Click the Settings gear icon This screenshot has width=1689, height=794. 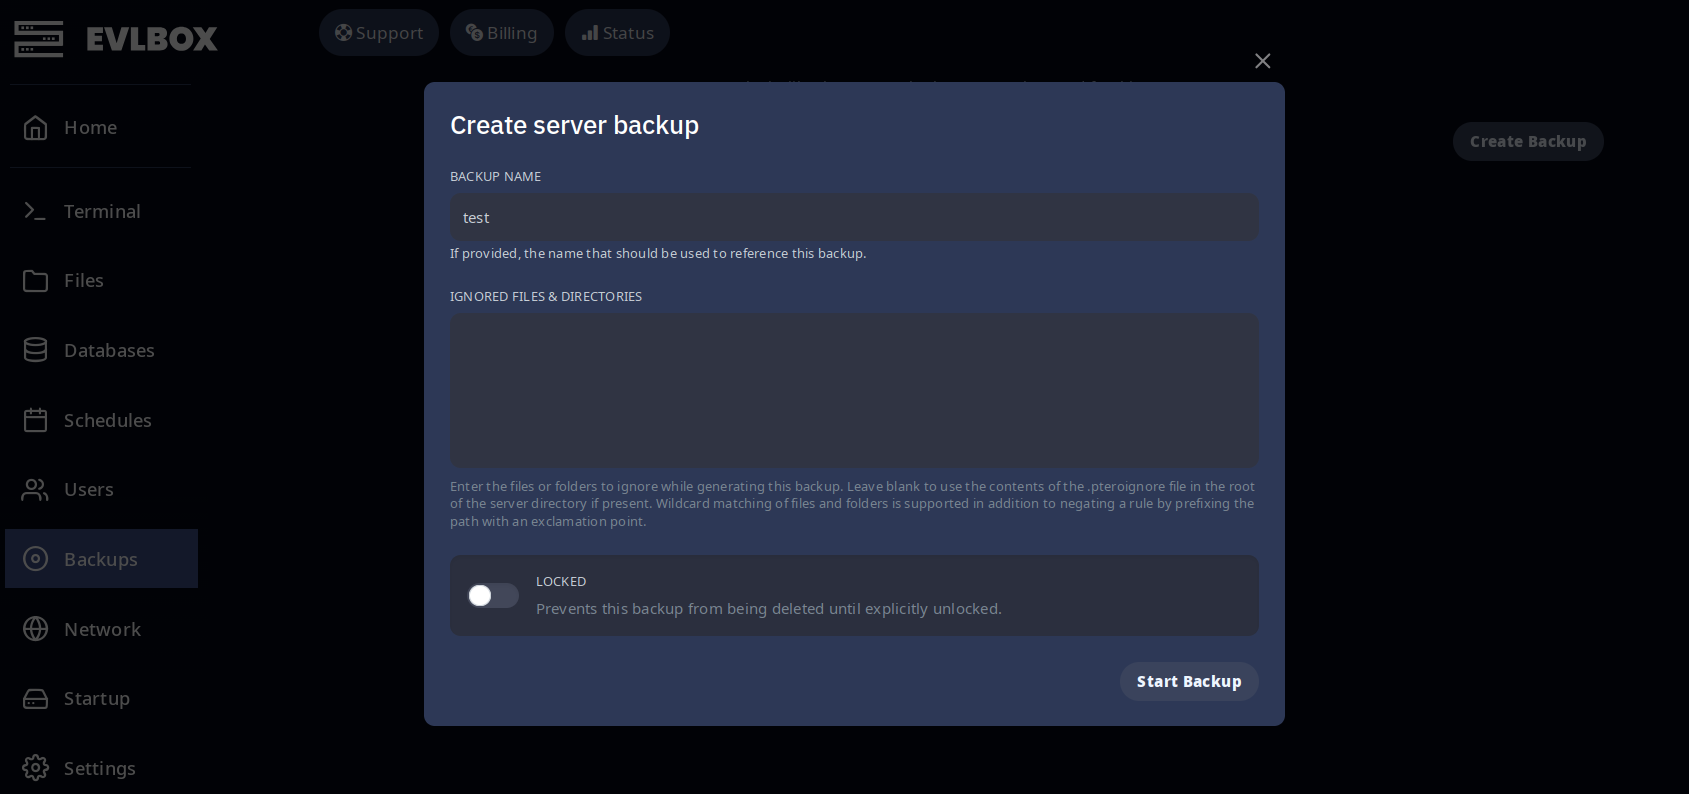pos(36,768)
